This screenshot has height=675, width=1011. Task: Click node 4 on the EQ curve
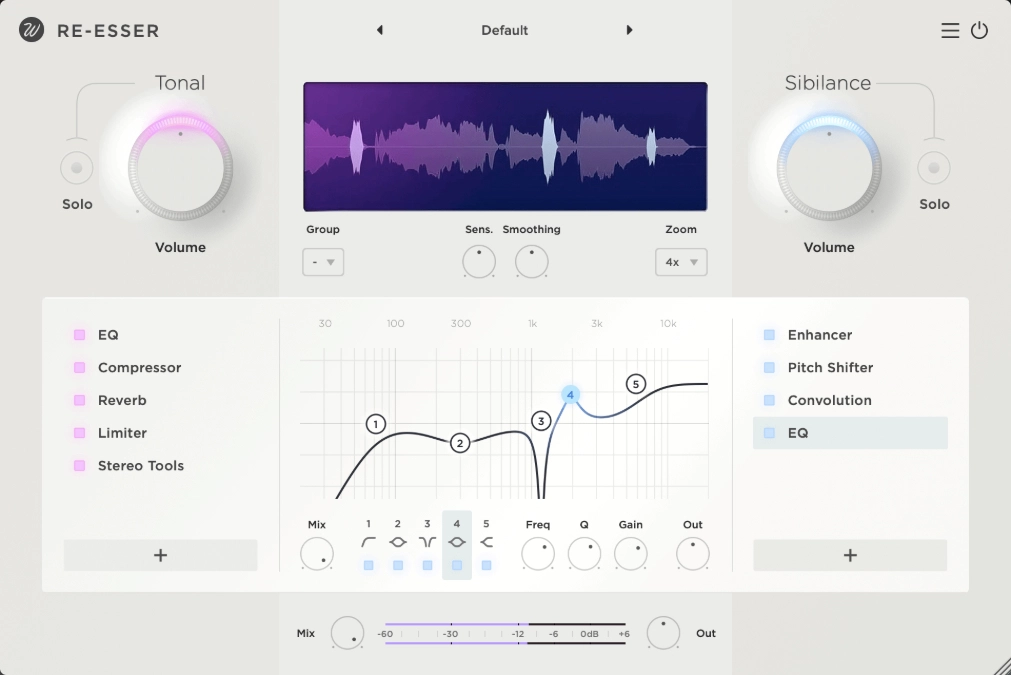tap(570, 394)
